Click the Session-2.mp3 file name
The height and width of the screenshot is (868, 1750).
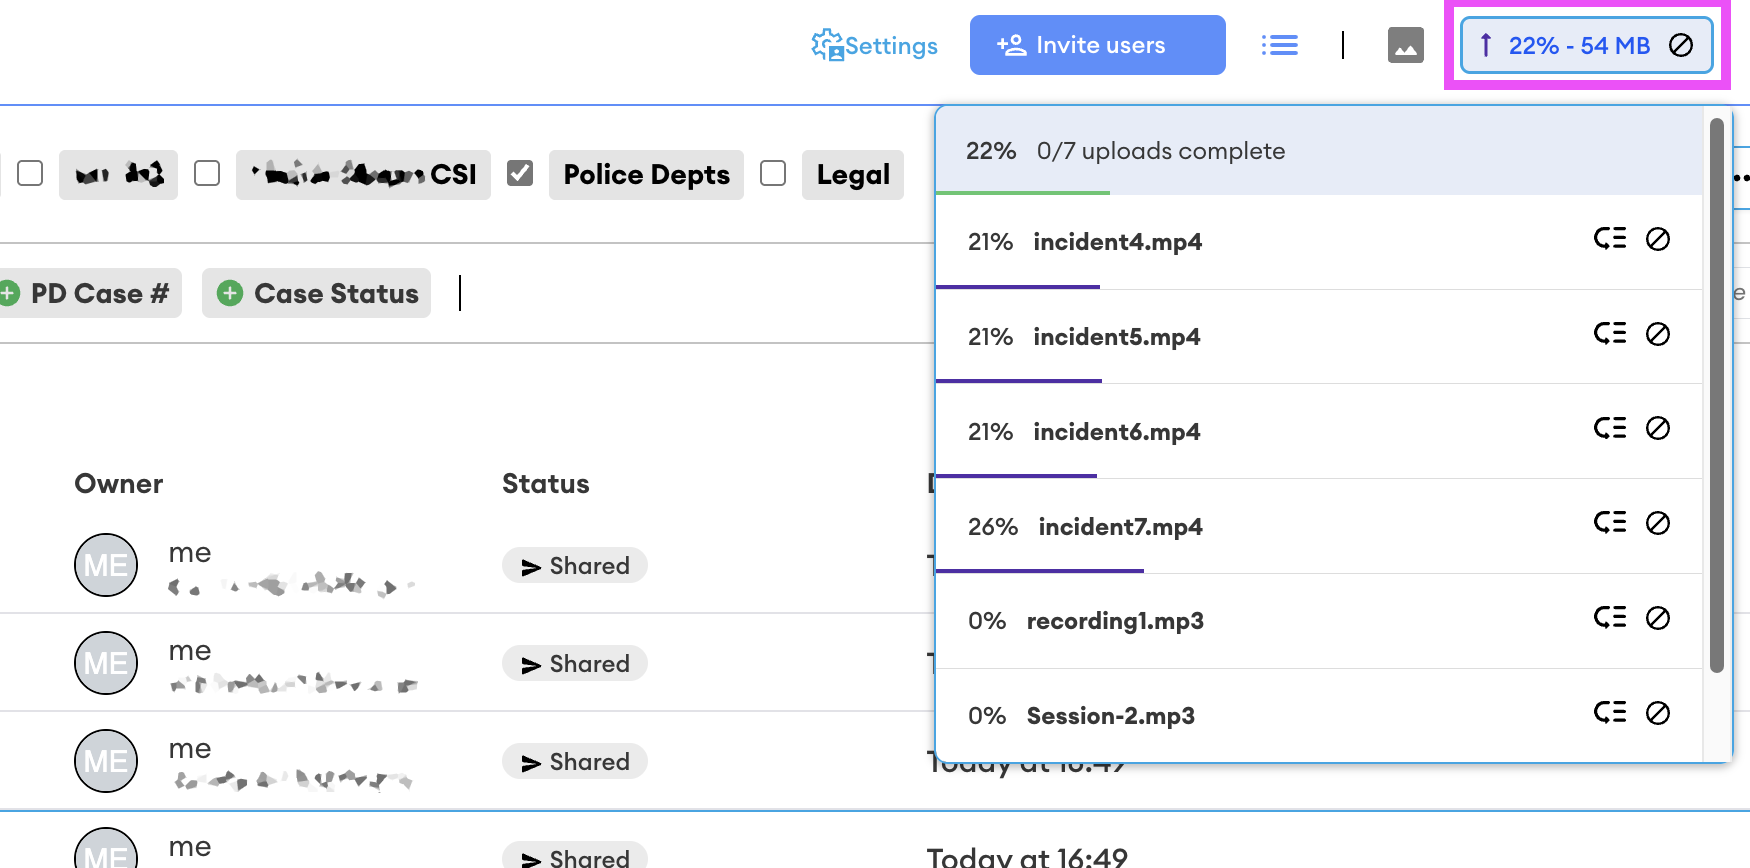[x=1110, y=716]
